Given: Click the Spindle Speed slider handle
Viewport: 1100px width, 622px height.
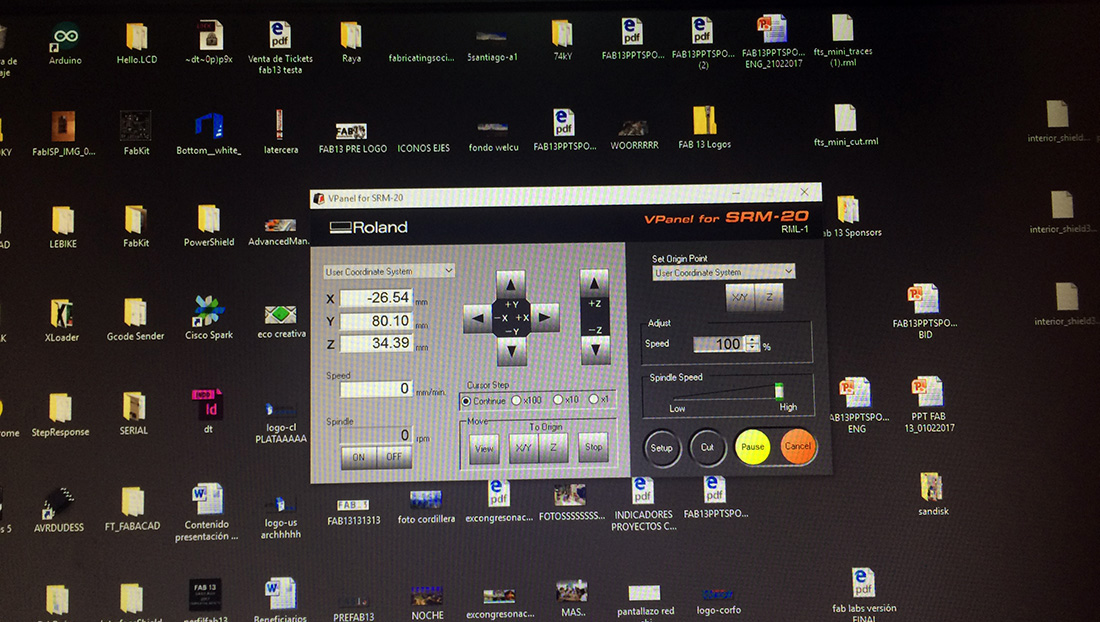Looking at the screenshot, I should [779, 391].
